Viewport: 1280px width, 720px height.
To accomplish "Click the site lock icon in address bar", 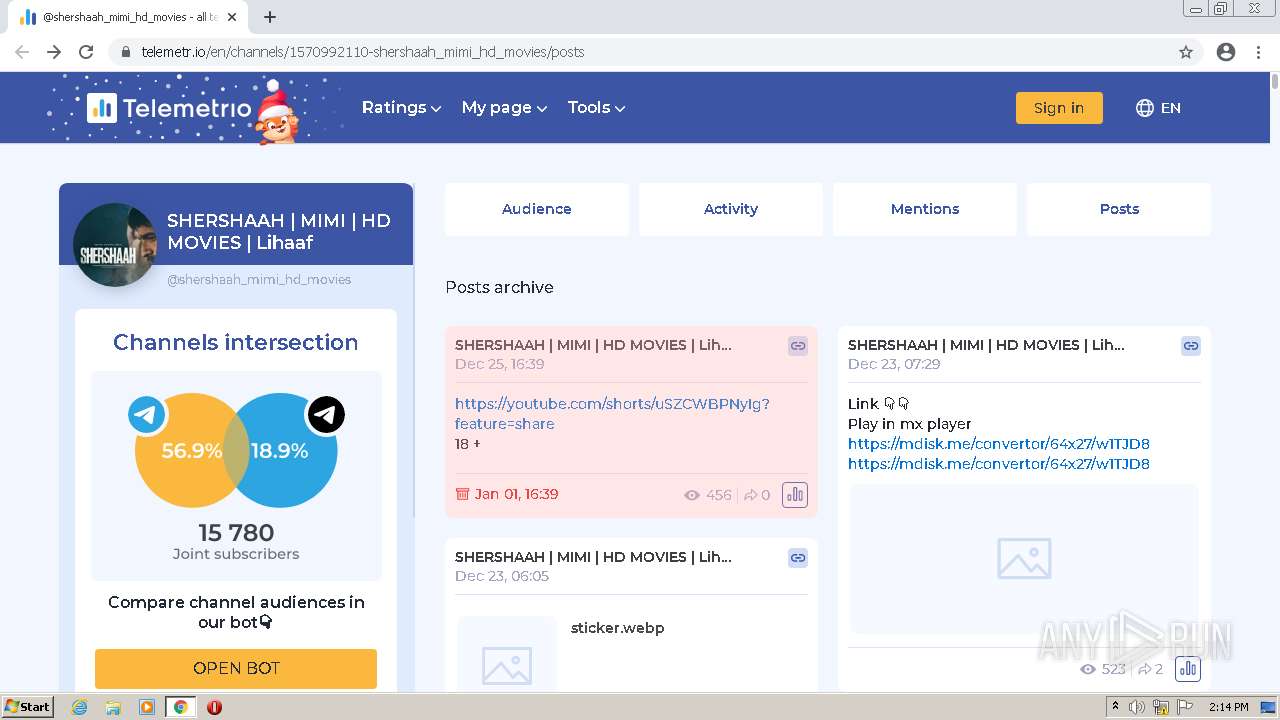I will [x=126, y=52].
